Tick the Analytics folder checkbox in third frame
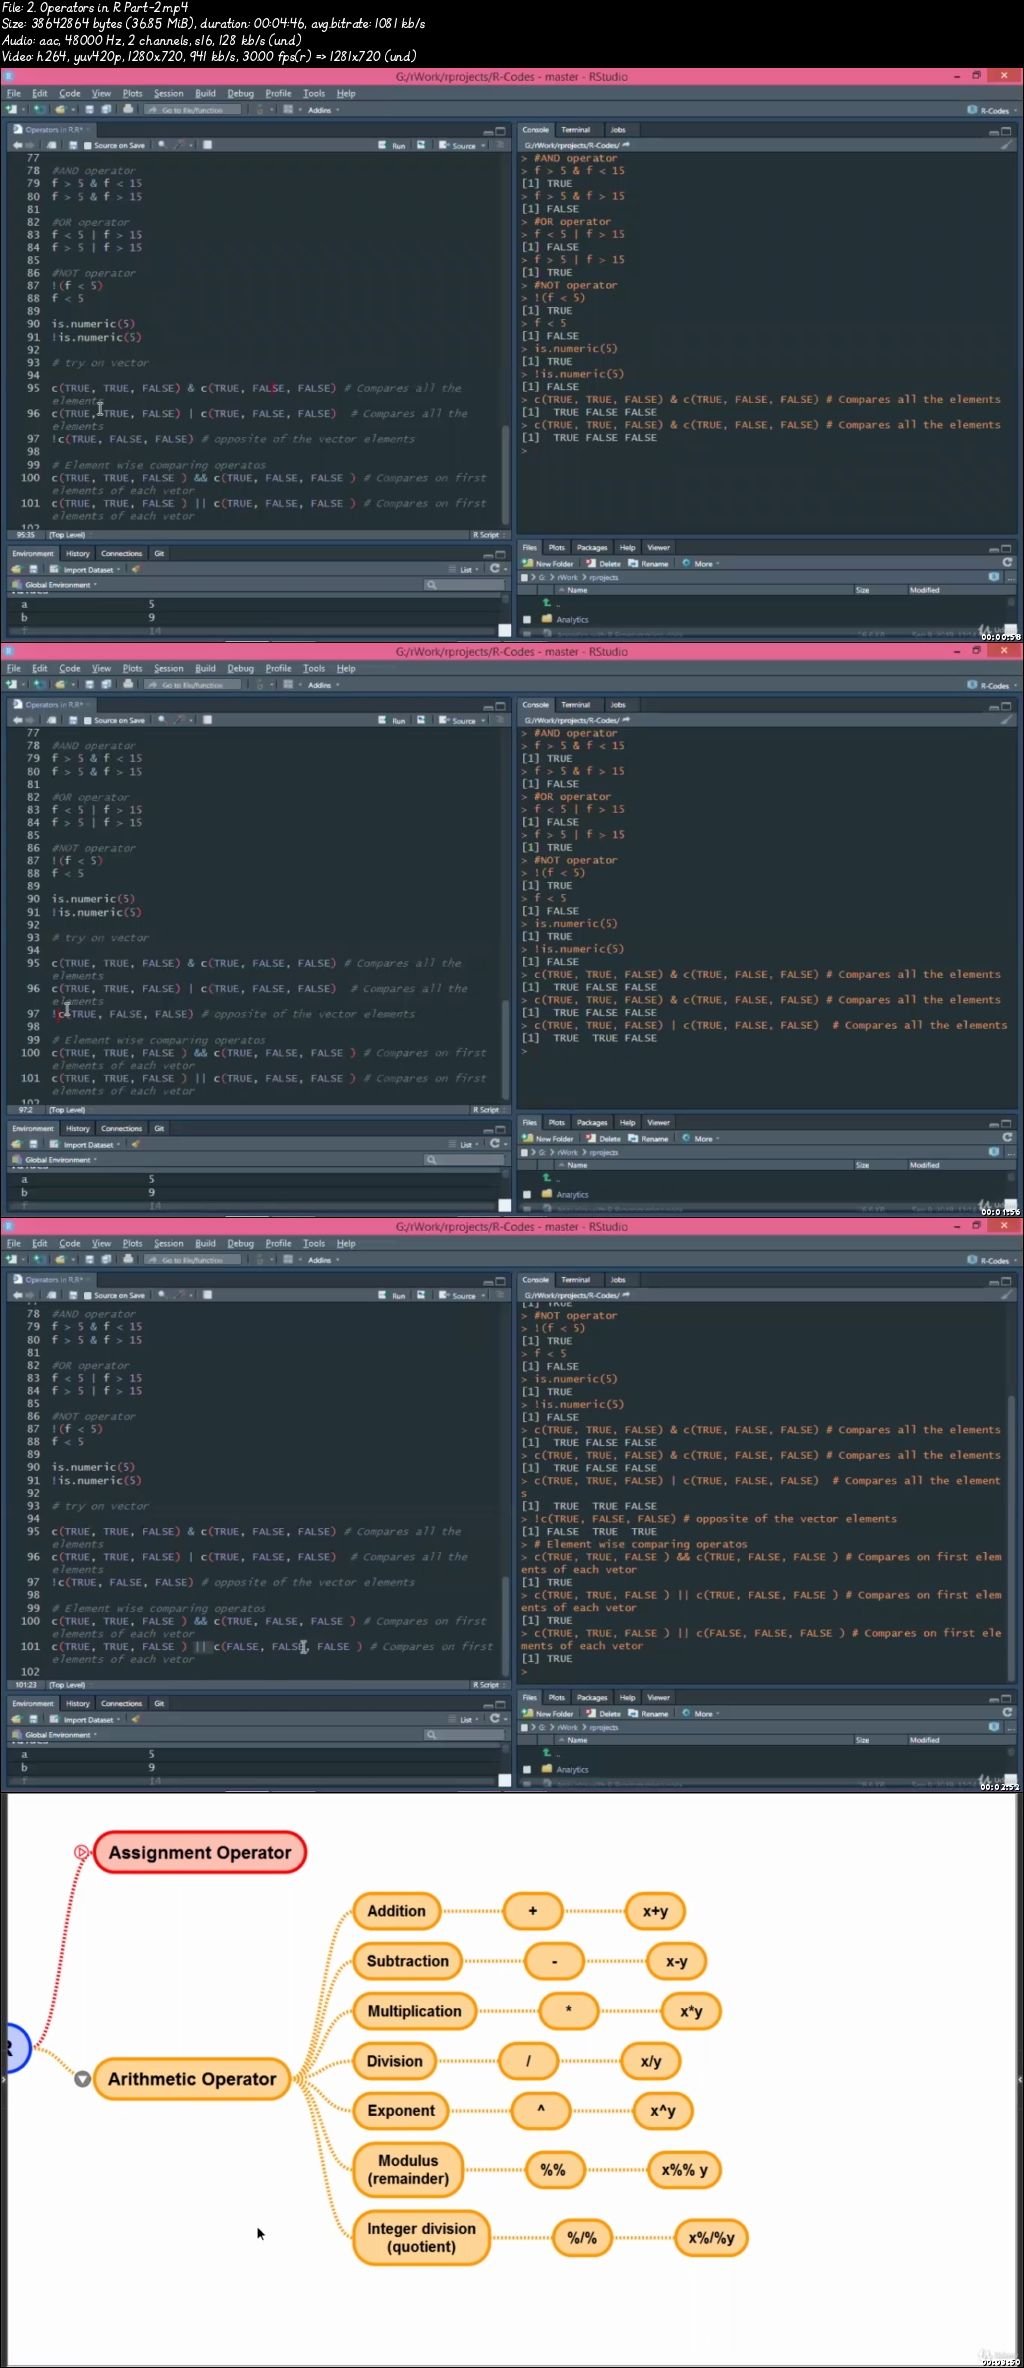 (527, 1769)
